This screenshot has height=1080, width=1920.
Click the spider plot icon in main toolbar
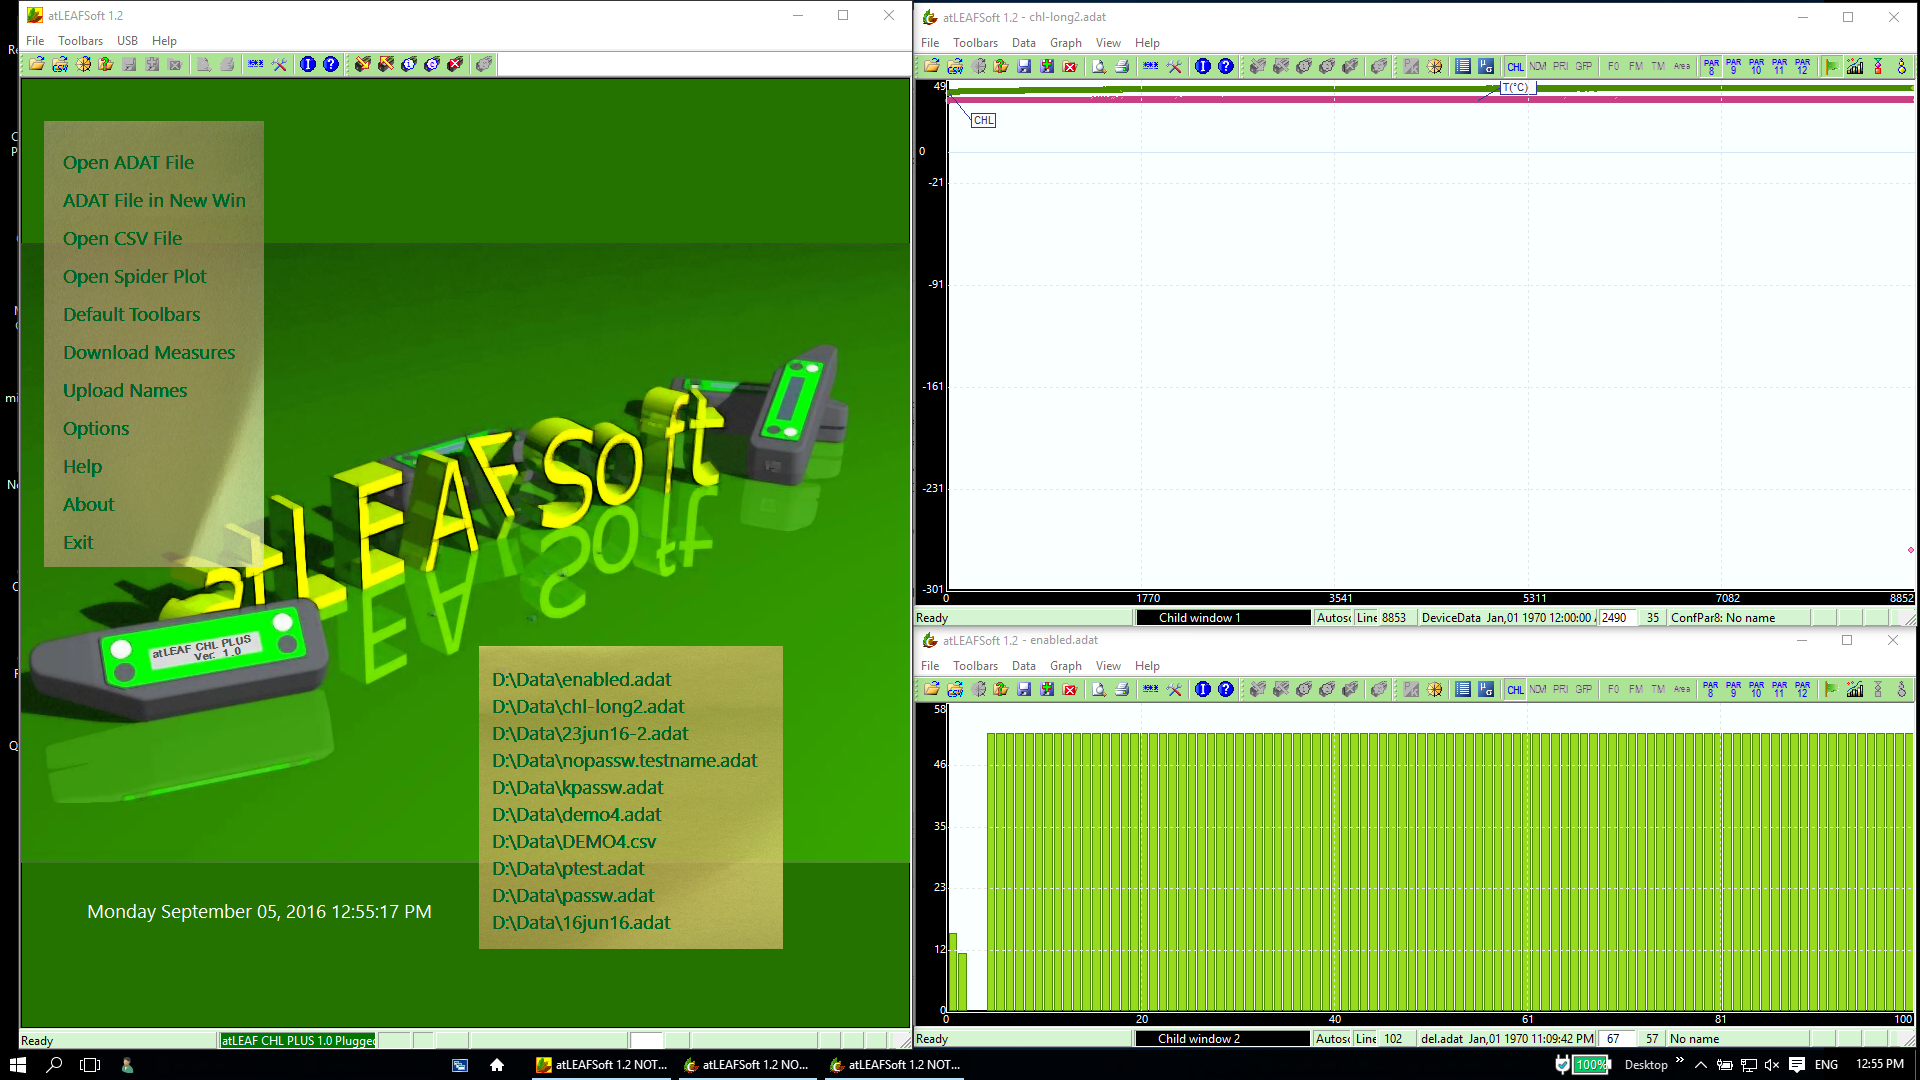[x=83, y=64]
